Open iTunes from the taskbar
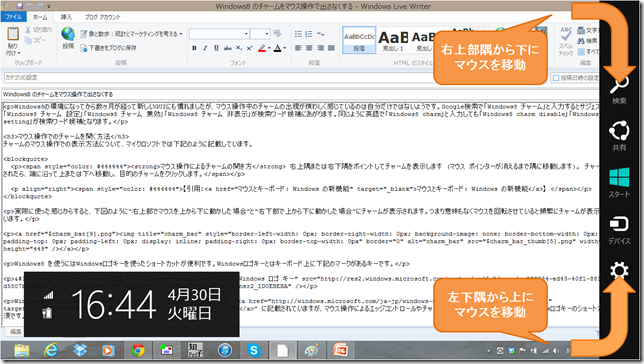 click(x=225, y=350)
